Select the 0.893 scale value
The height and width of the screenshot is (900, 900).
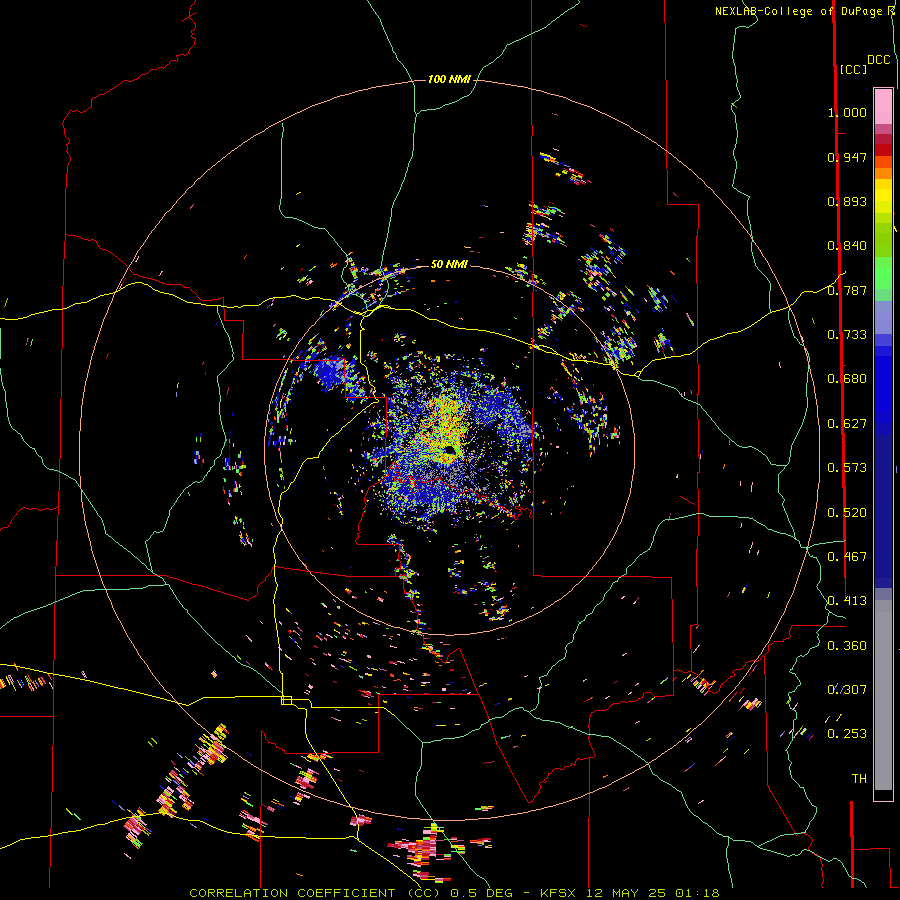(847, 201)
